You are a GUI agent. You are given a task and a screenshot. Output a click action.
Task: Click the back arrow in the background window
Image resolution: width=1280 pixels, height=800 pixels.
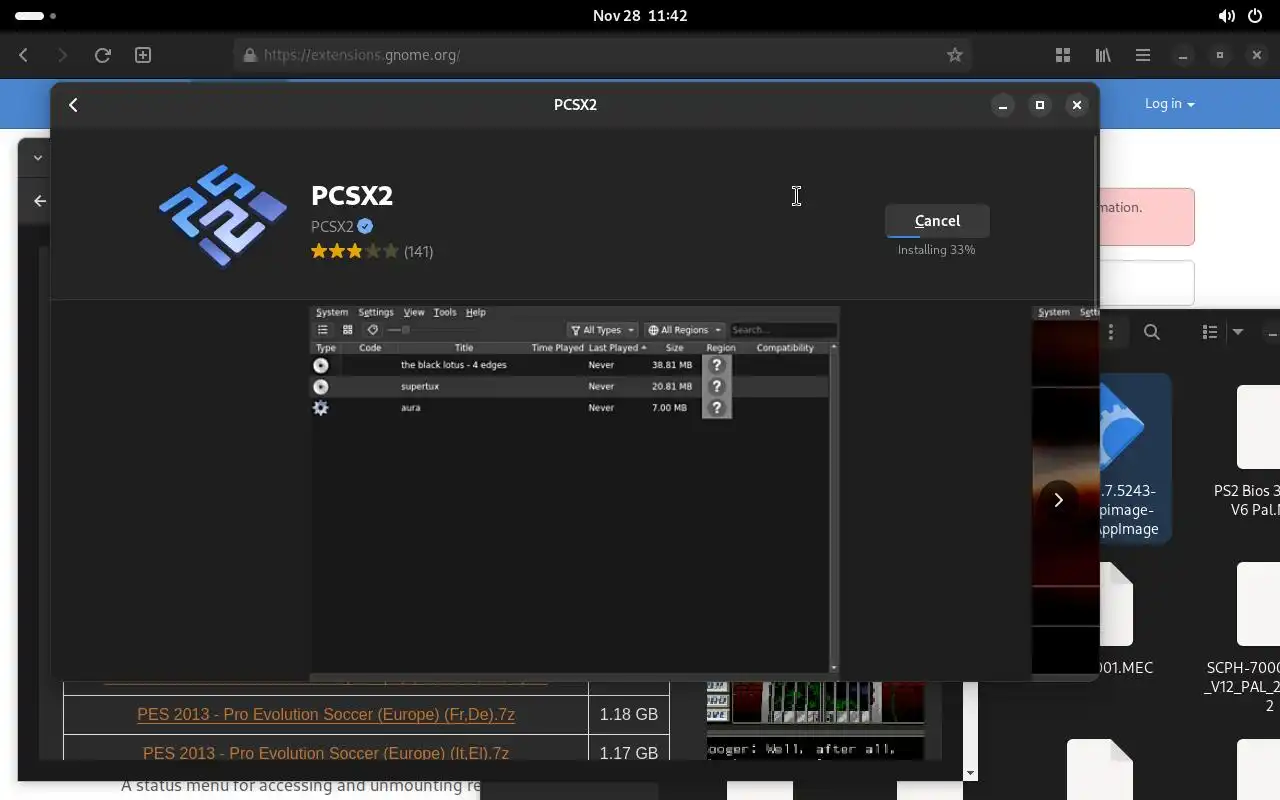pos(40,201)
